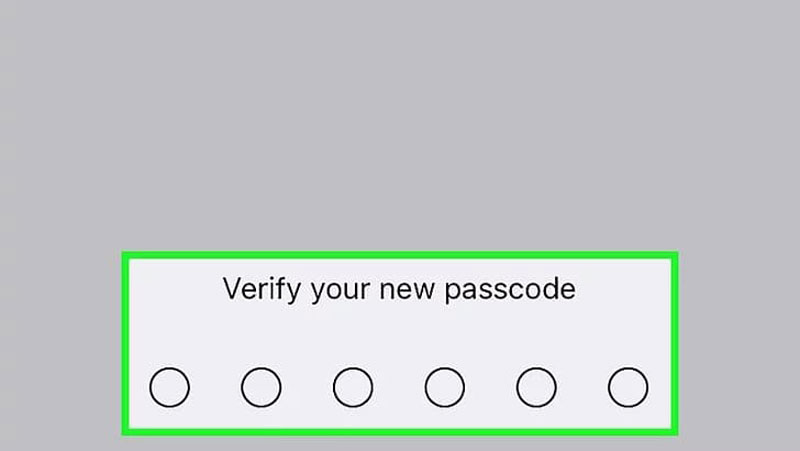Select the third passcode digit circle

pyautogui.click(x=353, y=387)
